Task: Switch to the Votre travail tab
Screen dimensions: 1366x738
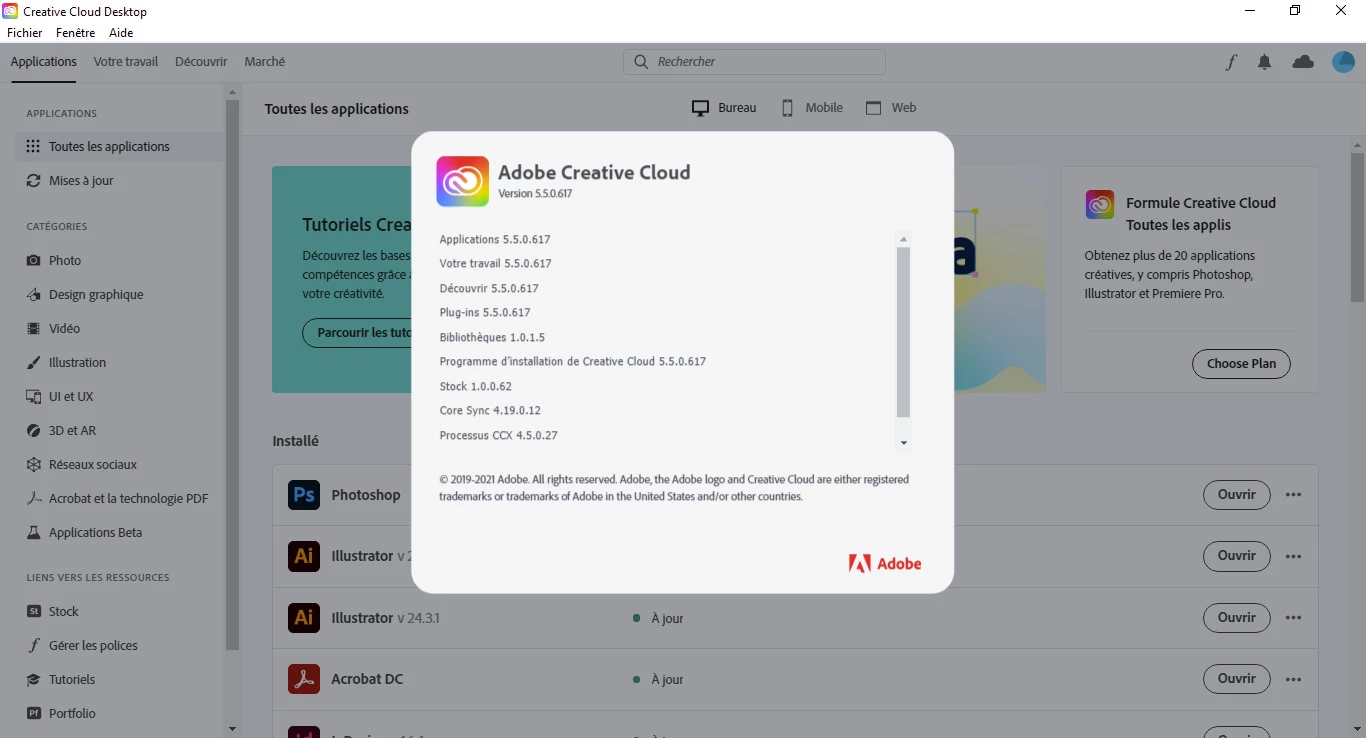Action: coord(126,62)
